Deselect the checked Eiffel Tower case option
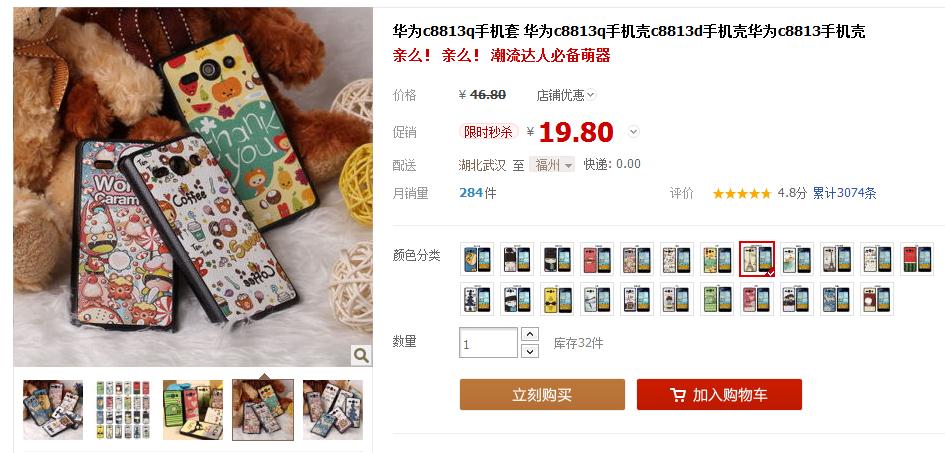This screenshot has height=453, width=945. (757, 258)
